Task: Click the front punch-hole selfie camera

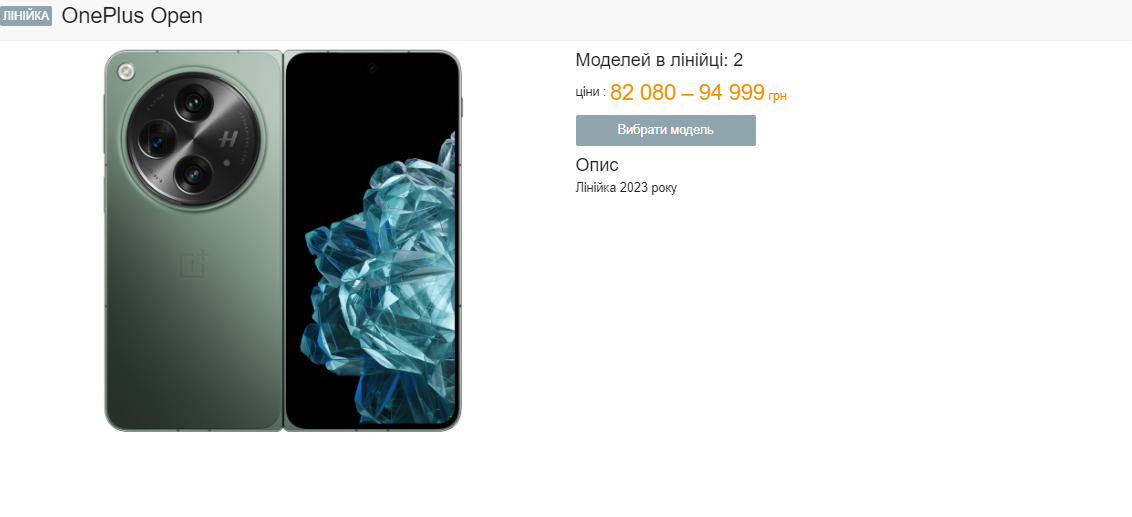Action: [x=372, y=68]
